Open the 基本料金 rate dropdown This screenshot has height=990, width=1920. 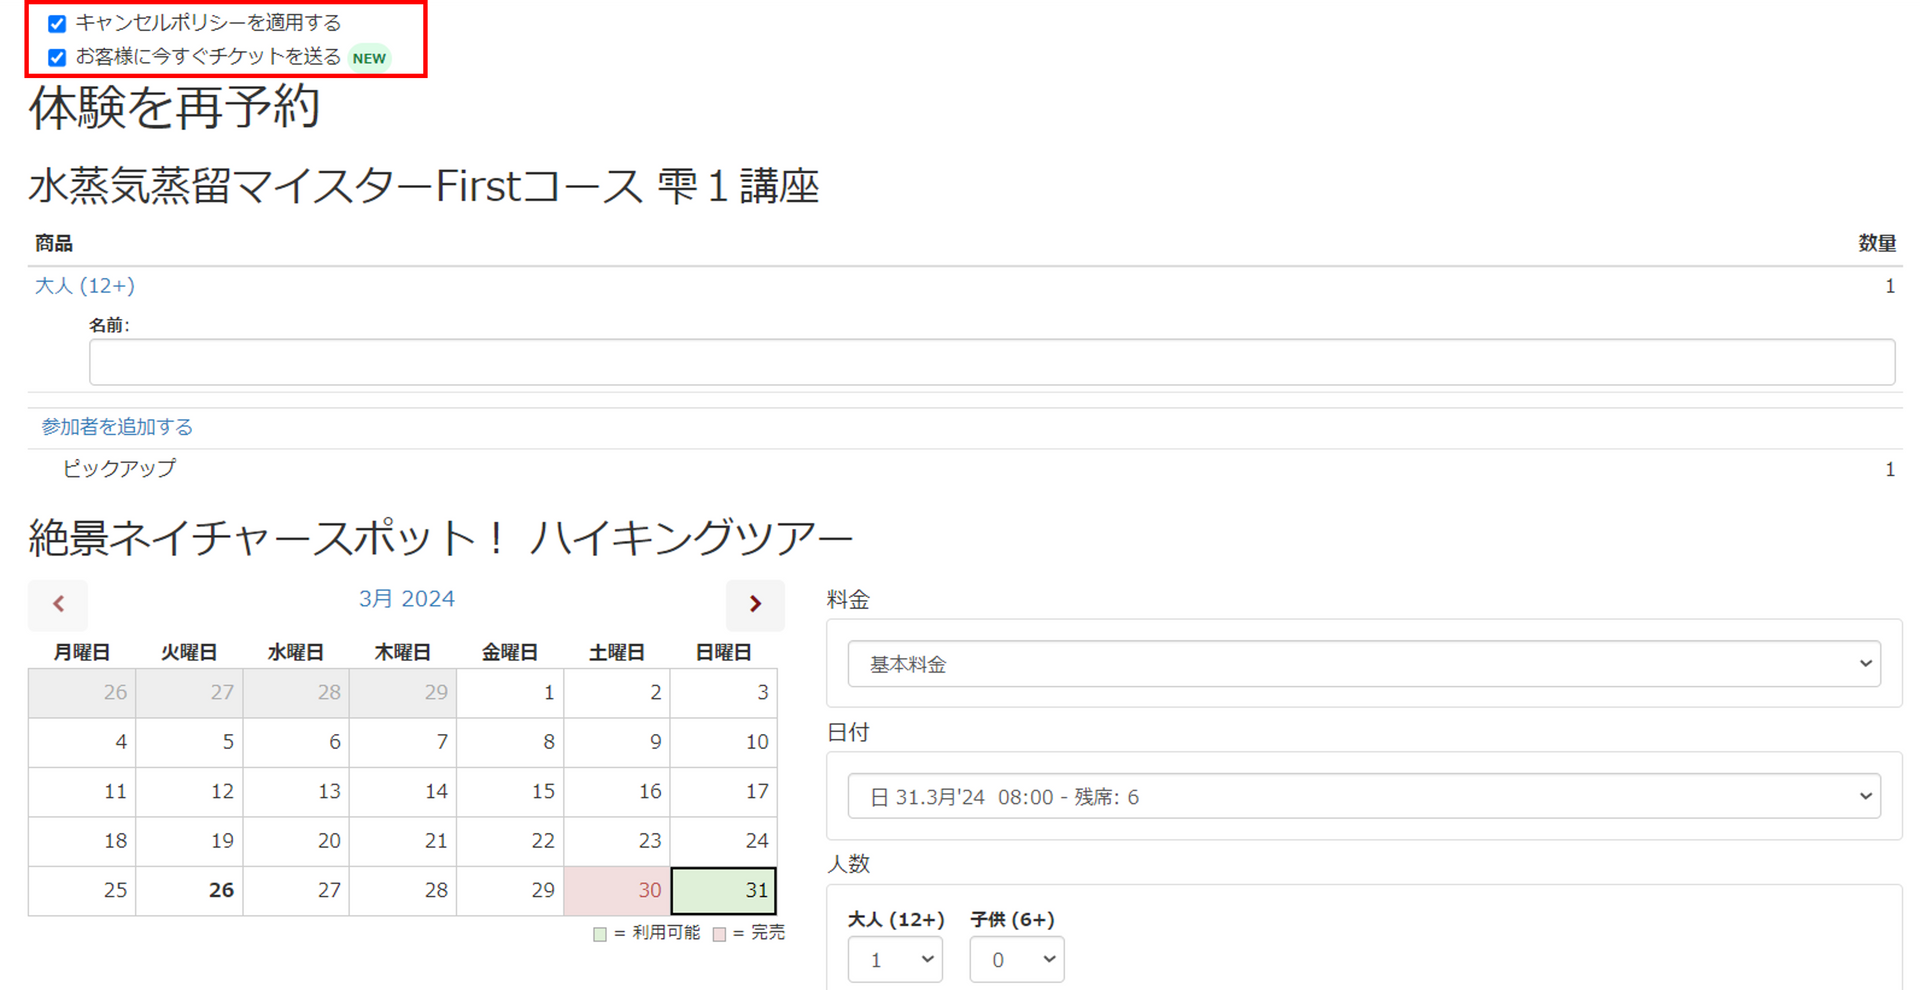[x=1363, y=664]
